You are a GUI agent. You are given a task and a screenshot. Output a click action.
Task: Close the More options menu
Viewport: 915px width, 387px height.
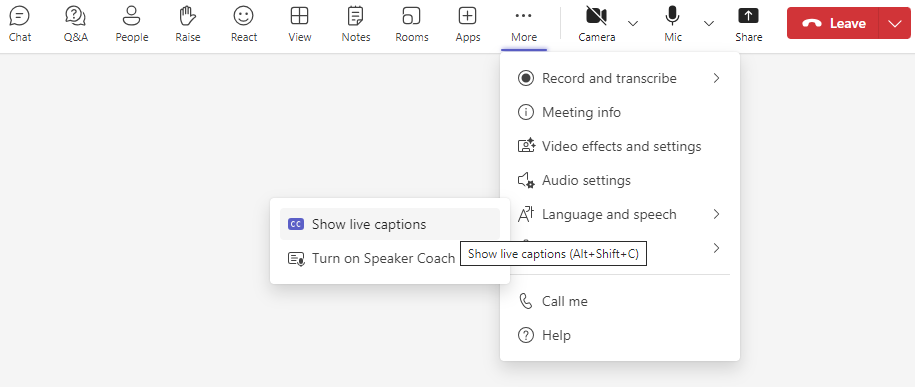pyautogui.click(x=524, y=24)
